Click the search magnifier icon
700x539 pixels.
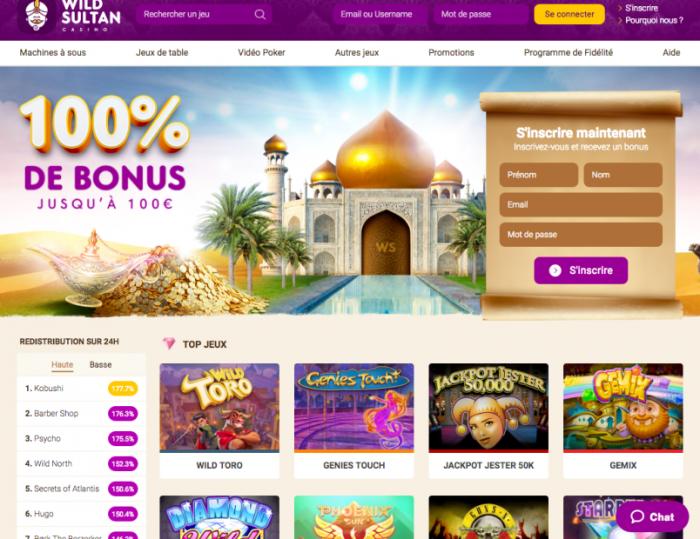point(260,14)
